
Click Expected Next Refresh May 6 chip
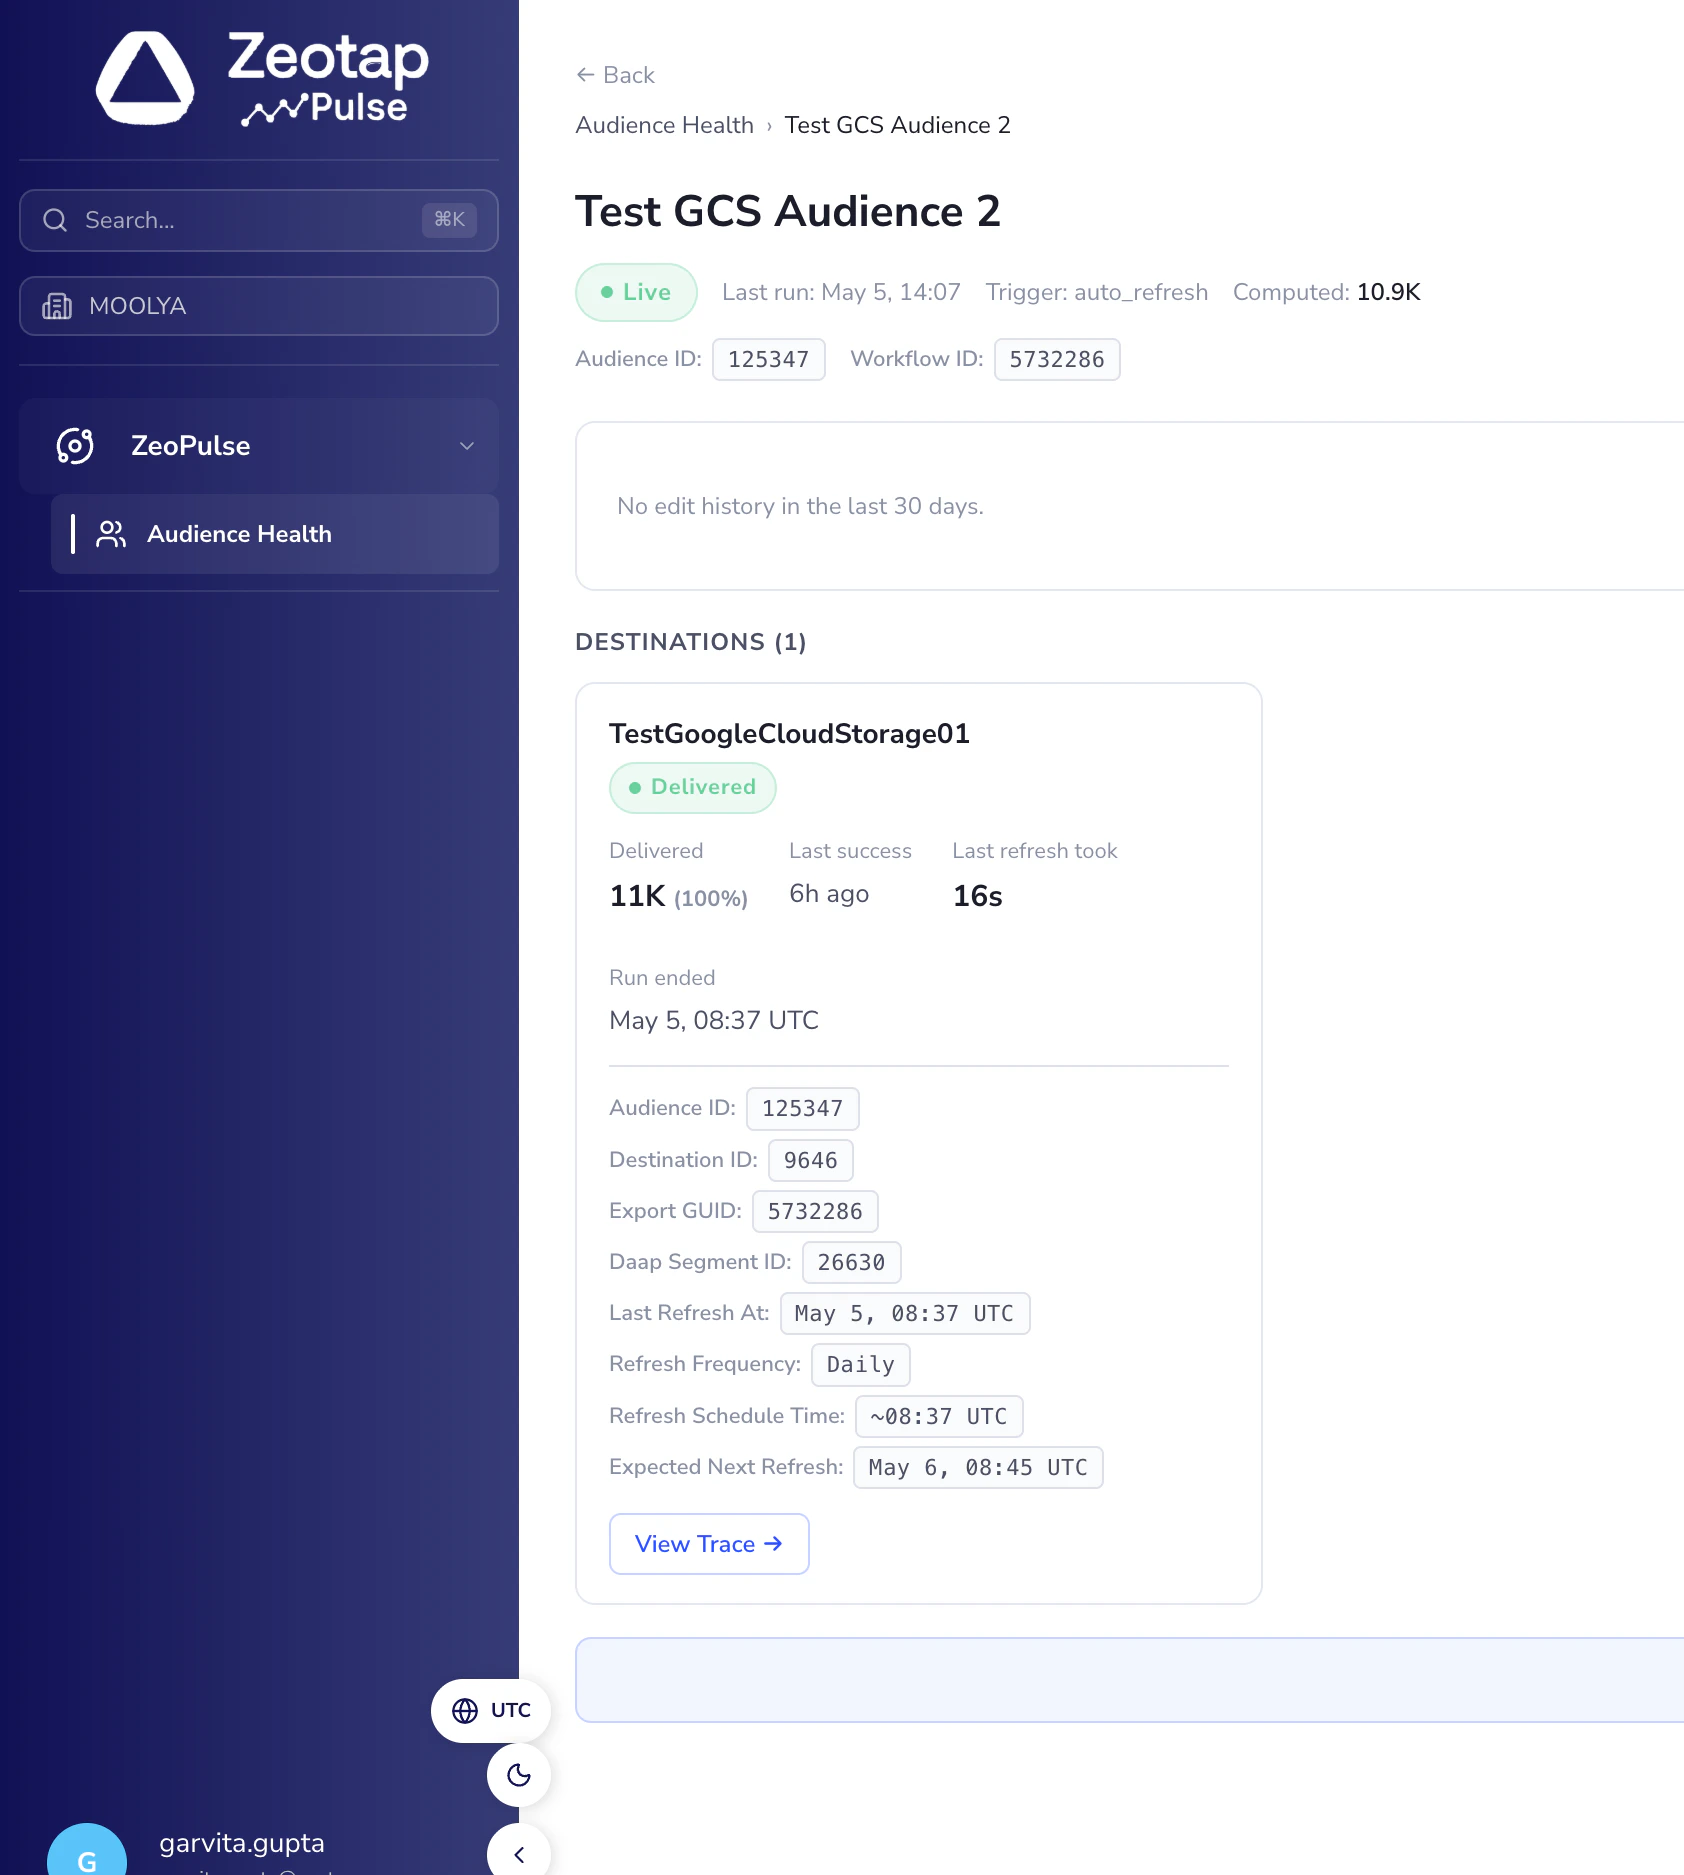click(x=977, y=1468)
